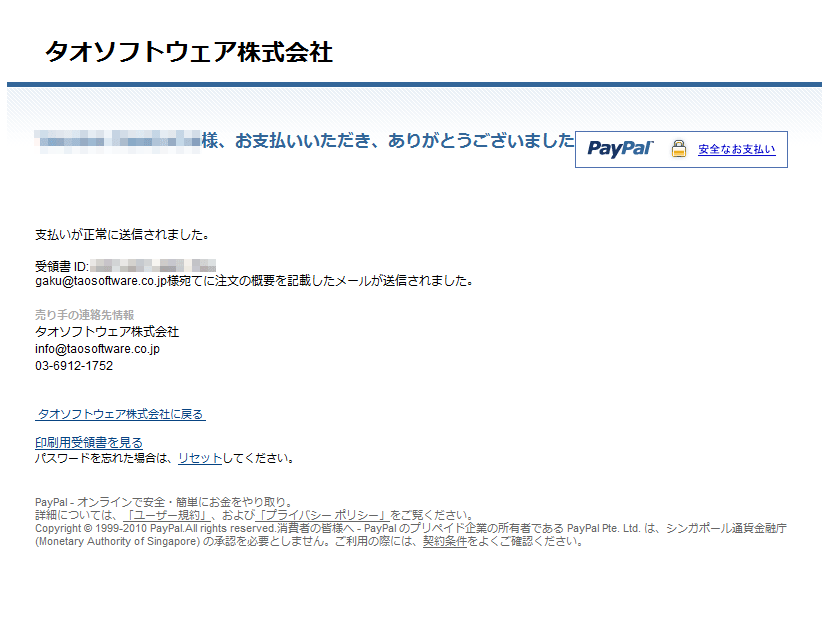Click the PayPal logo

(x=620, y=149)
